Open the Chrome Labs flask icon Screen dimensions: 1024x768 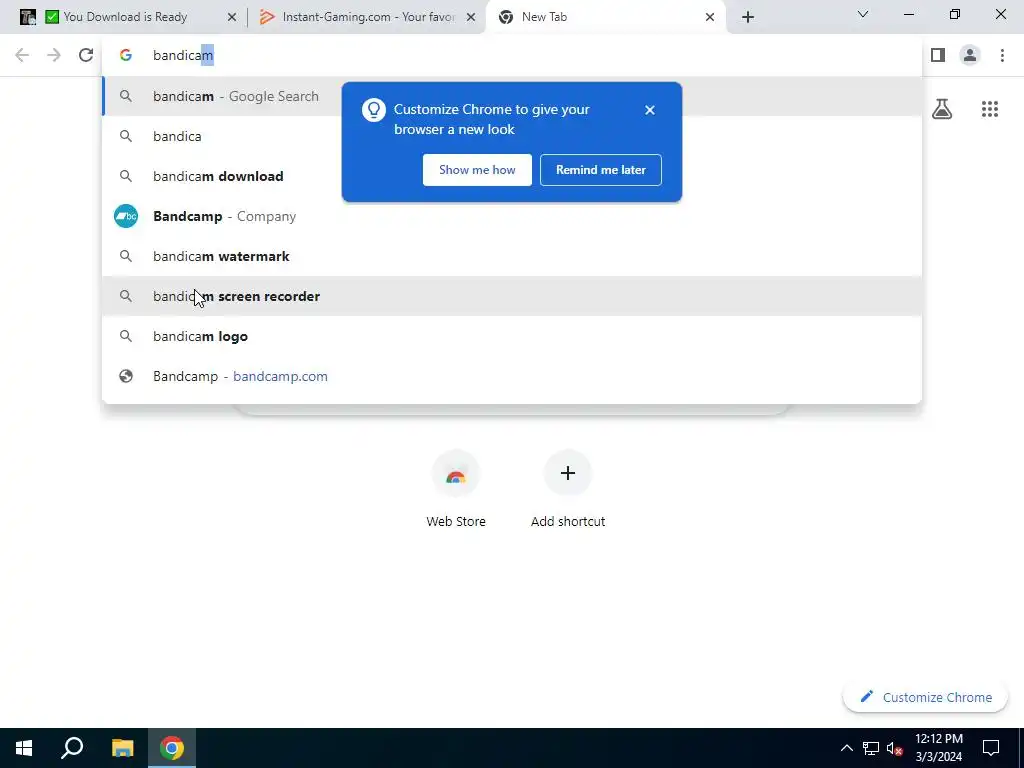942,109
